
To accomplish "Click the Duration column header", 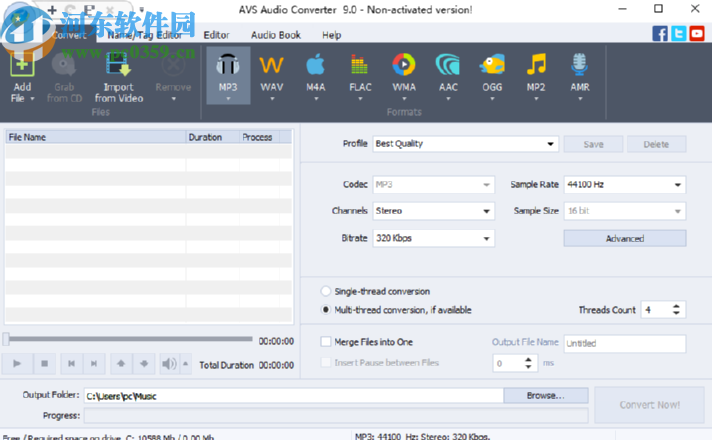I will [x=213, y=137].
